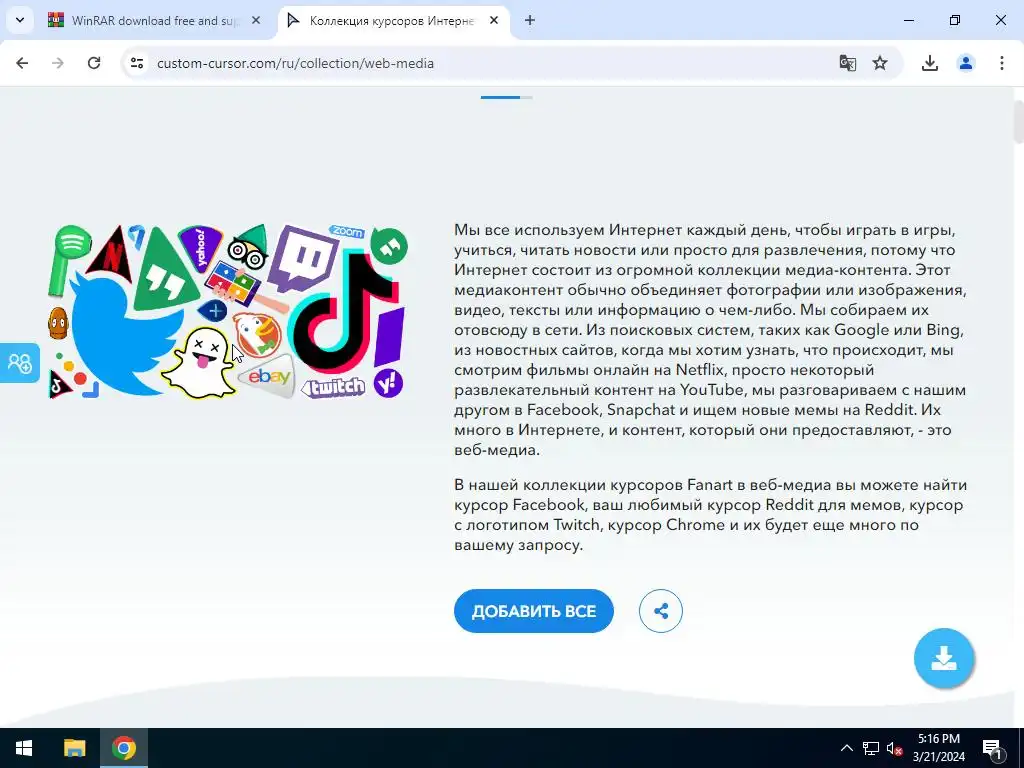
Task: Close the WinRAR download tab
Action: pyautogui.click(x=256, y=21)
